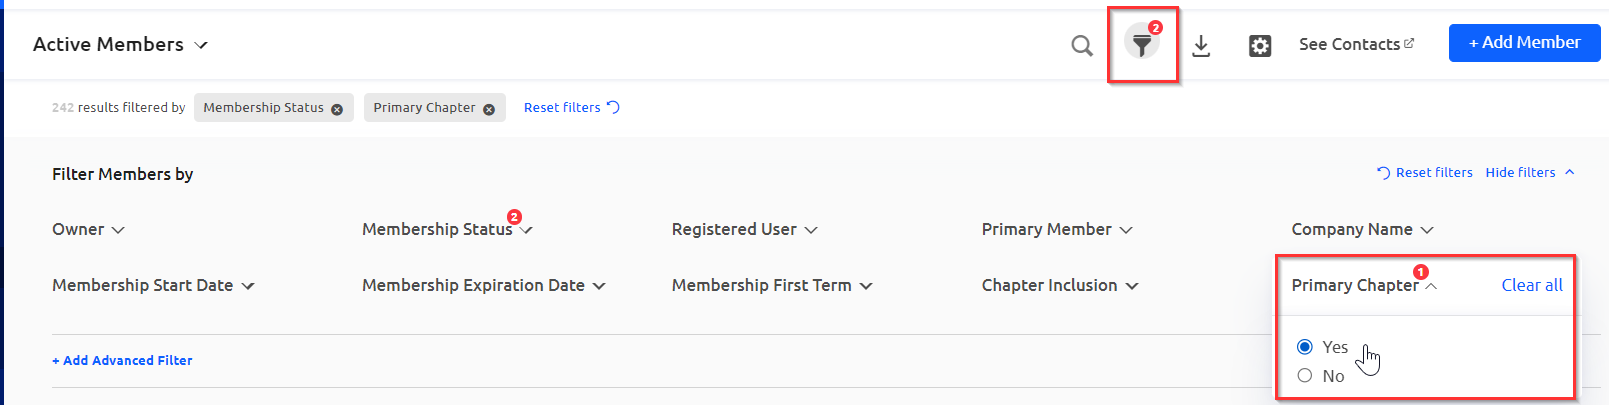Click Clear all in Primary Chapter
Viewport: 1609px width, 405px height.
pyautogui.click(x=1531, y=285)
